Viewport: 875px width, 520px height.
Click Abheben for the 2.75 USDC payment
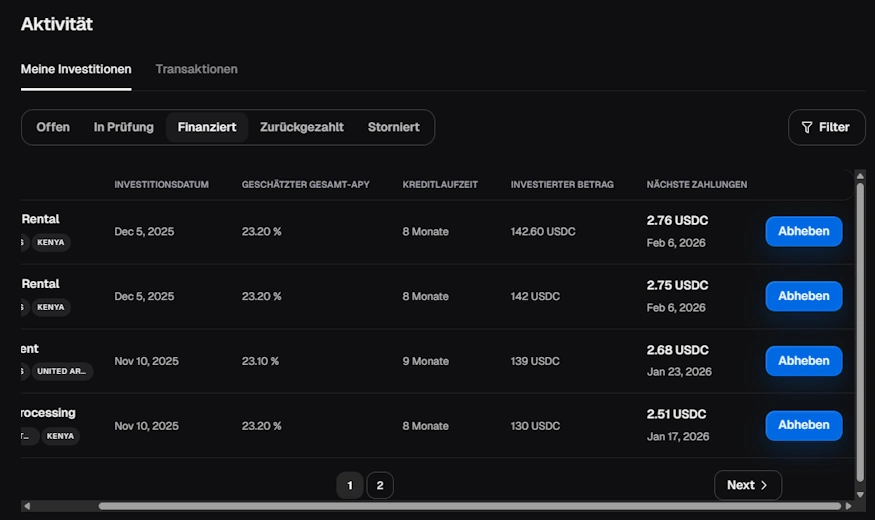803,296
